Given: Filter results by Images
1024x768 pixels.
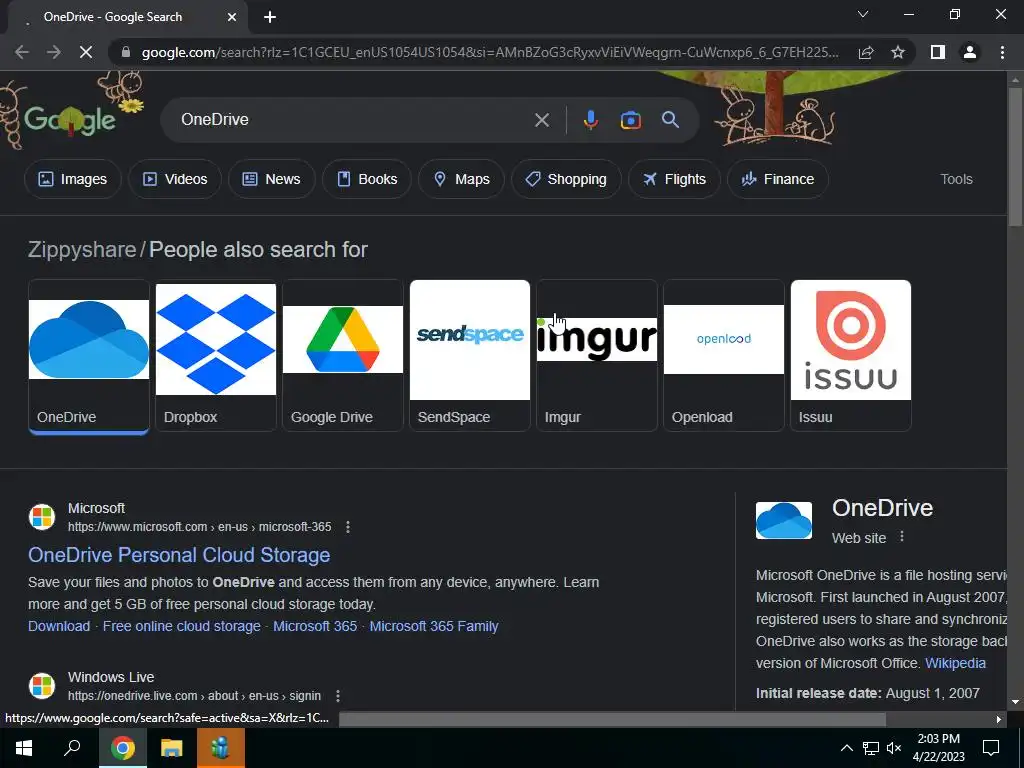Looking at the screenshot, I should click(x=72, y=179).
